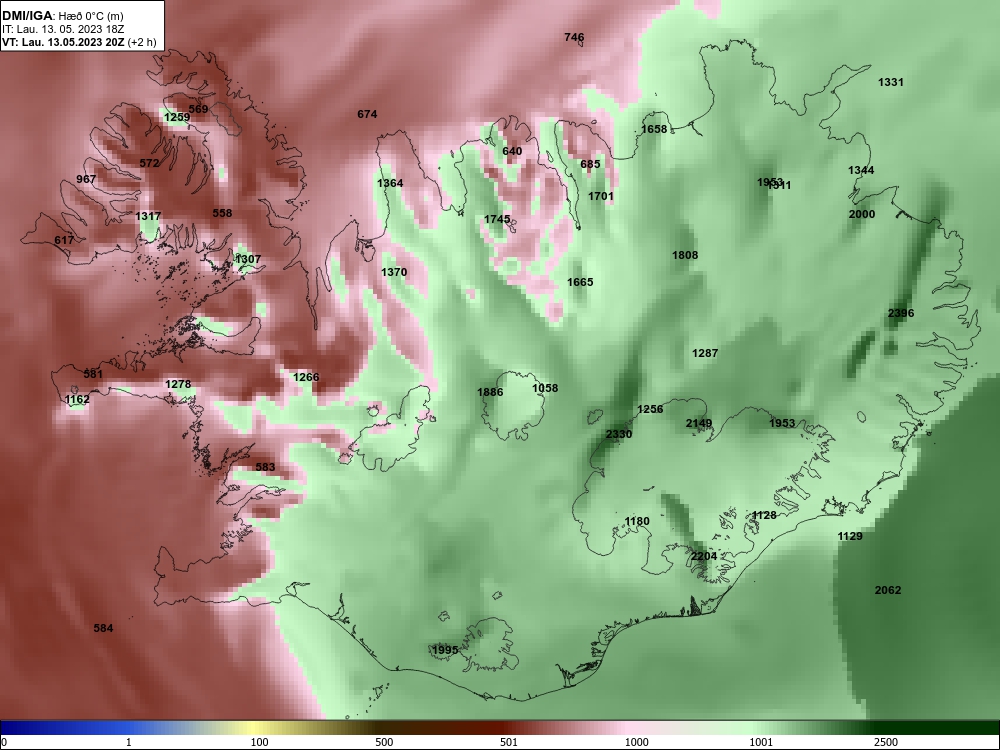The image size is (1000, 750).
Task: Click the colour scale 501 label
Action: pyautogui.click(x=509, y=742)
